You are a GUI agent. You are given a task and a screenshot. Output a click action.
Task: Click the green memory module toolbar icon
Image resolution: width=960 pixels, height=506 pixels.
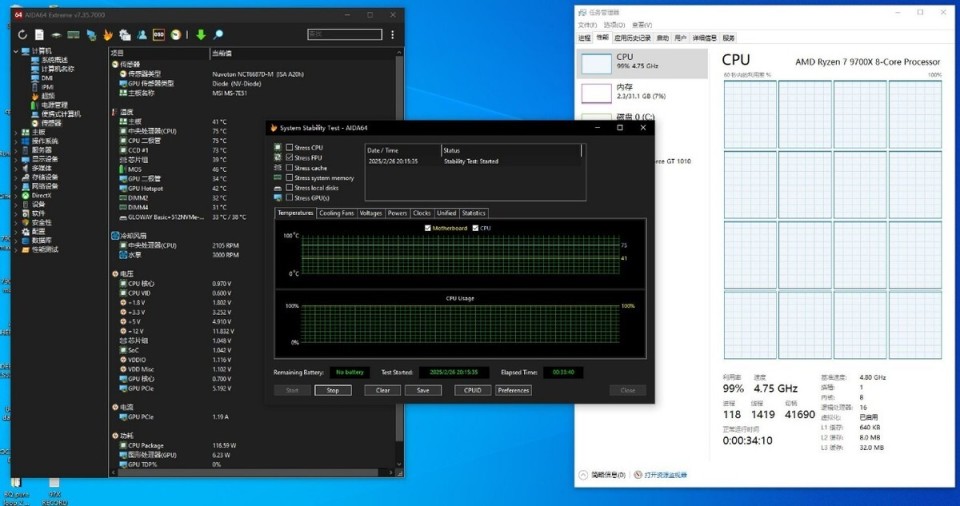[73, 35]
